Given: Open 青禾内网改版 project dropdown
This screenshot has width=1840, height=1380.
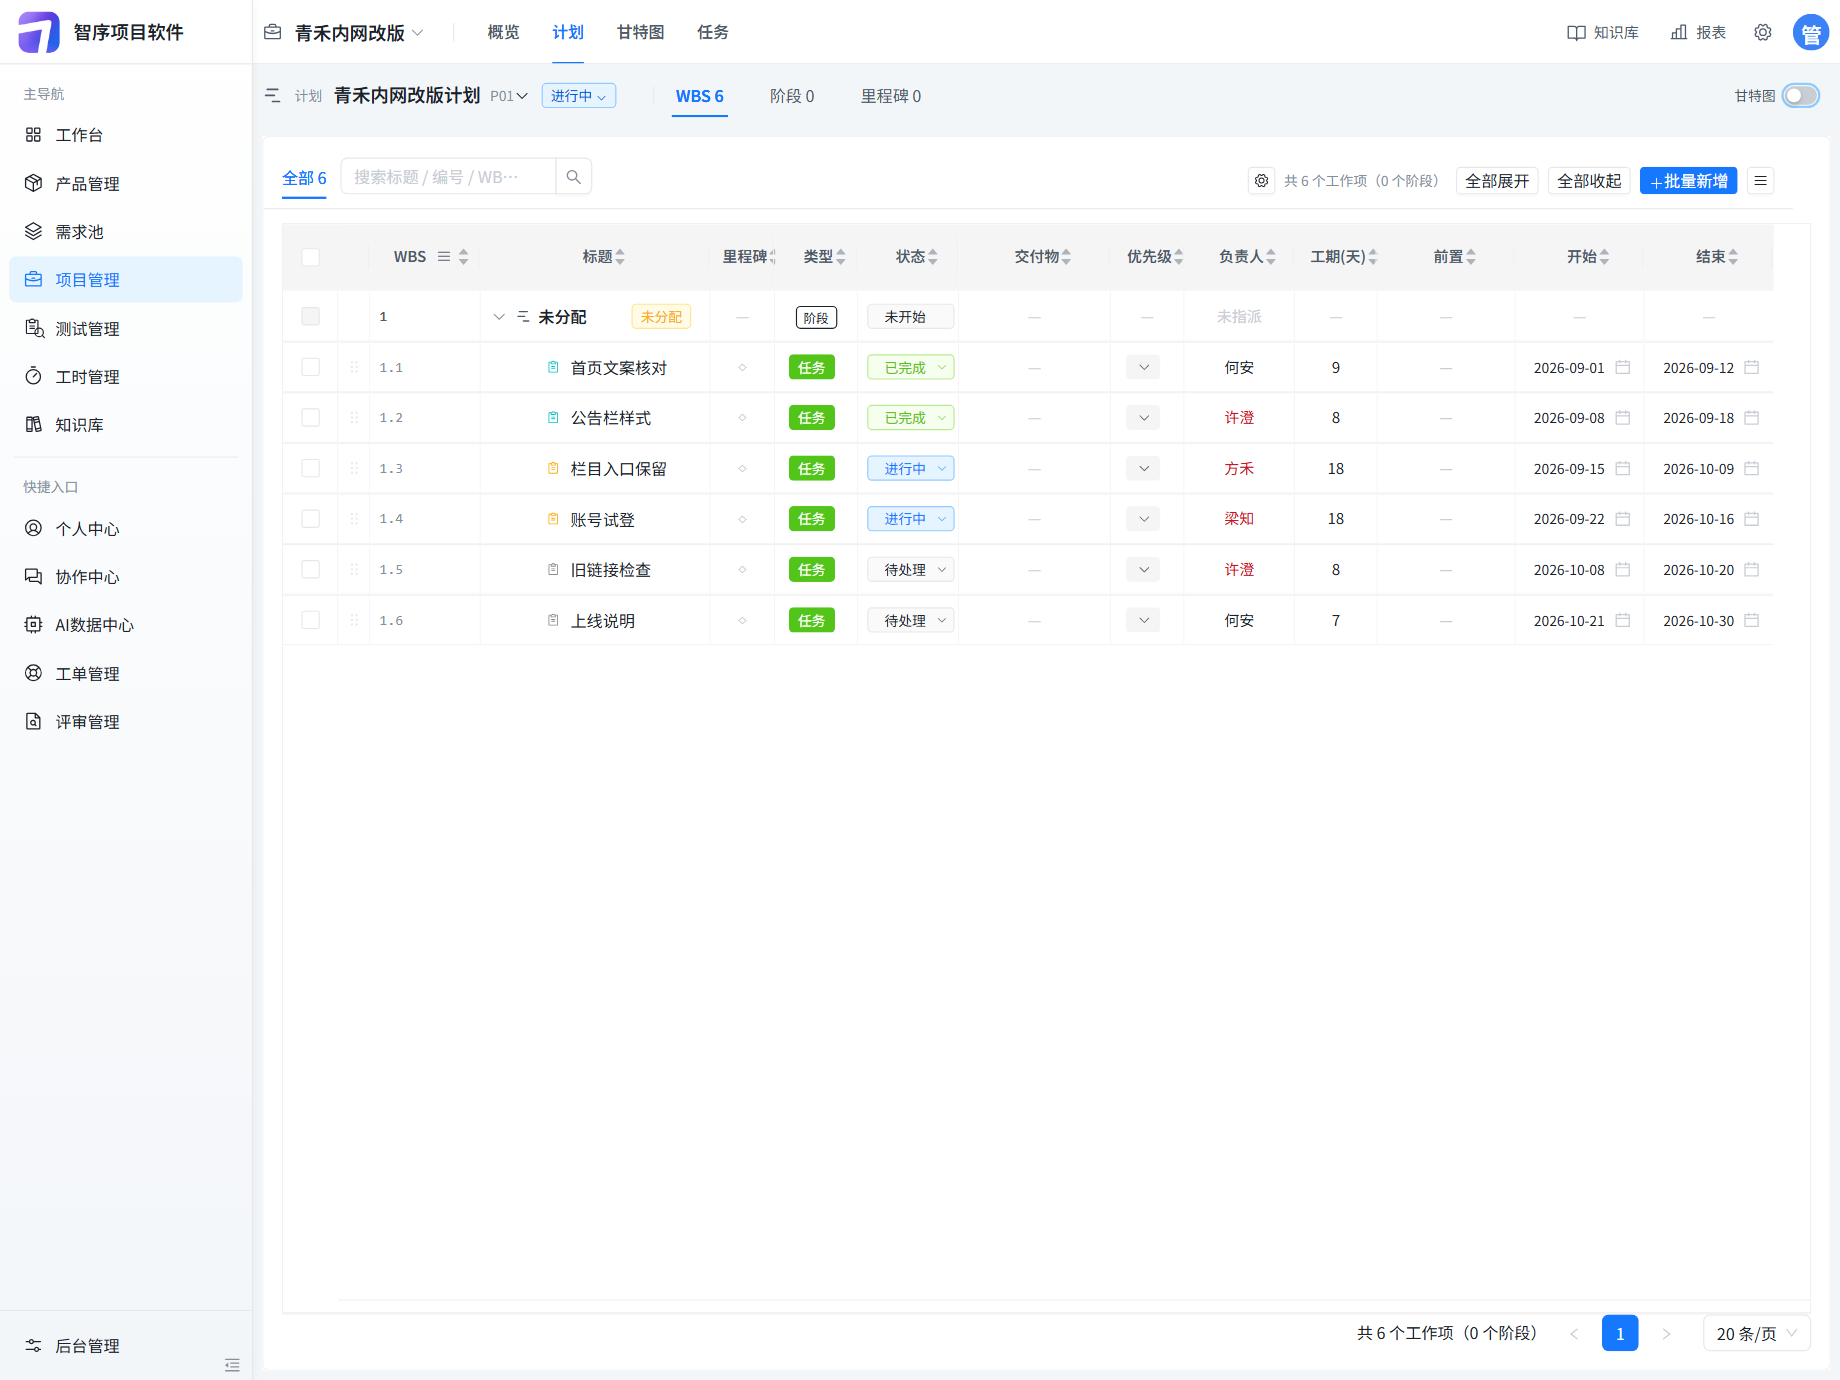Looking at the screenshot, I should pos(359,33).
